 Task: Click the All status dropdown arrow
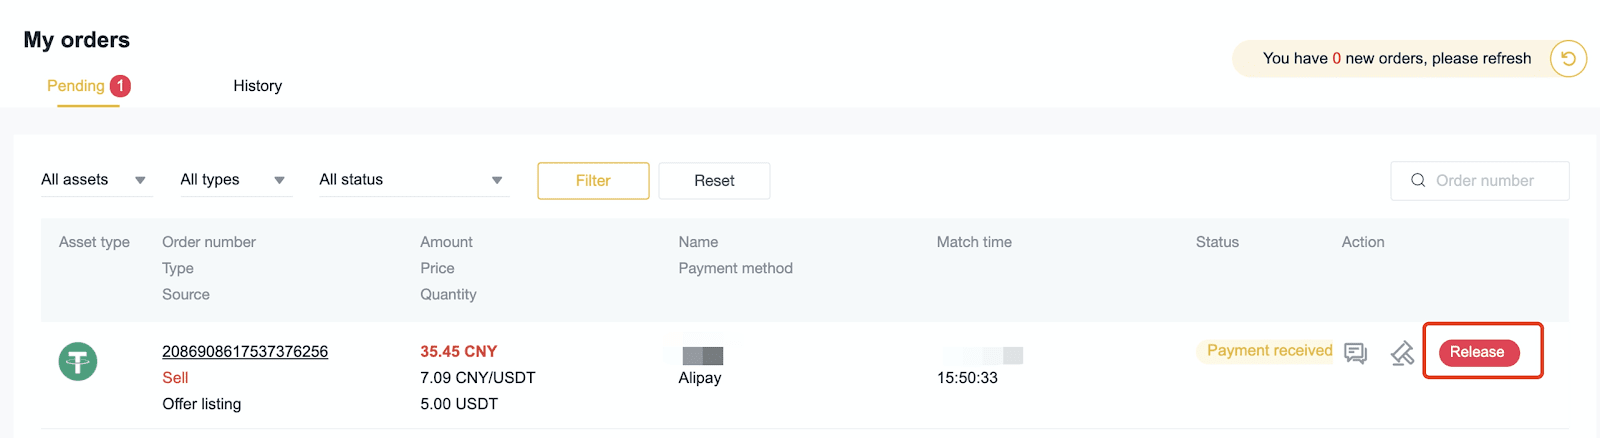pyautogui.click(x=497, y=180)
